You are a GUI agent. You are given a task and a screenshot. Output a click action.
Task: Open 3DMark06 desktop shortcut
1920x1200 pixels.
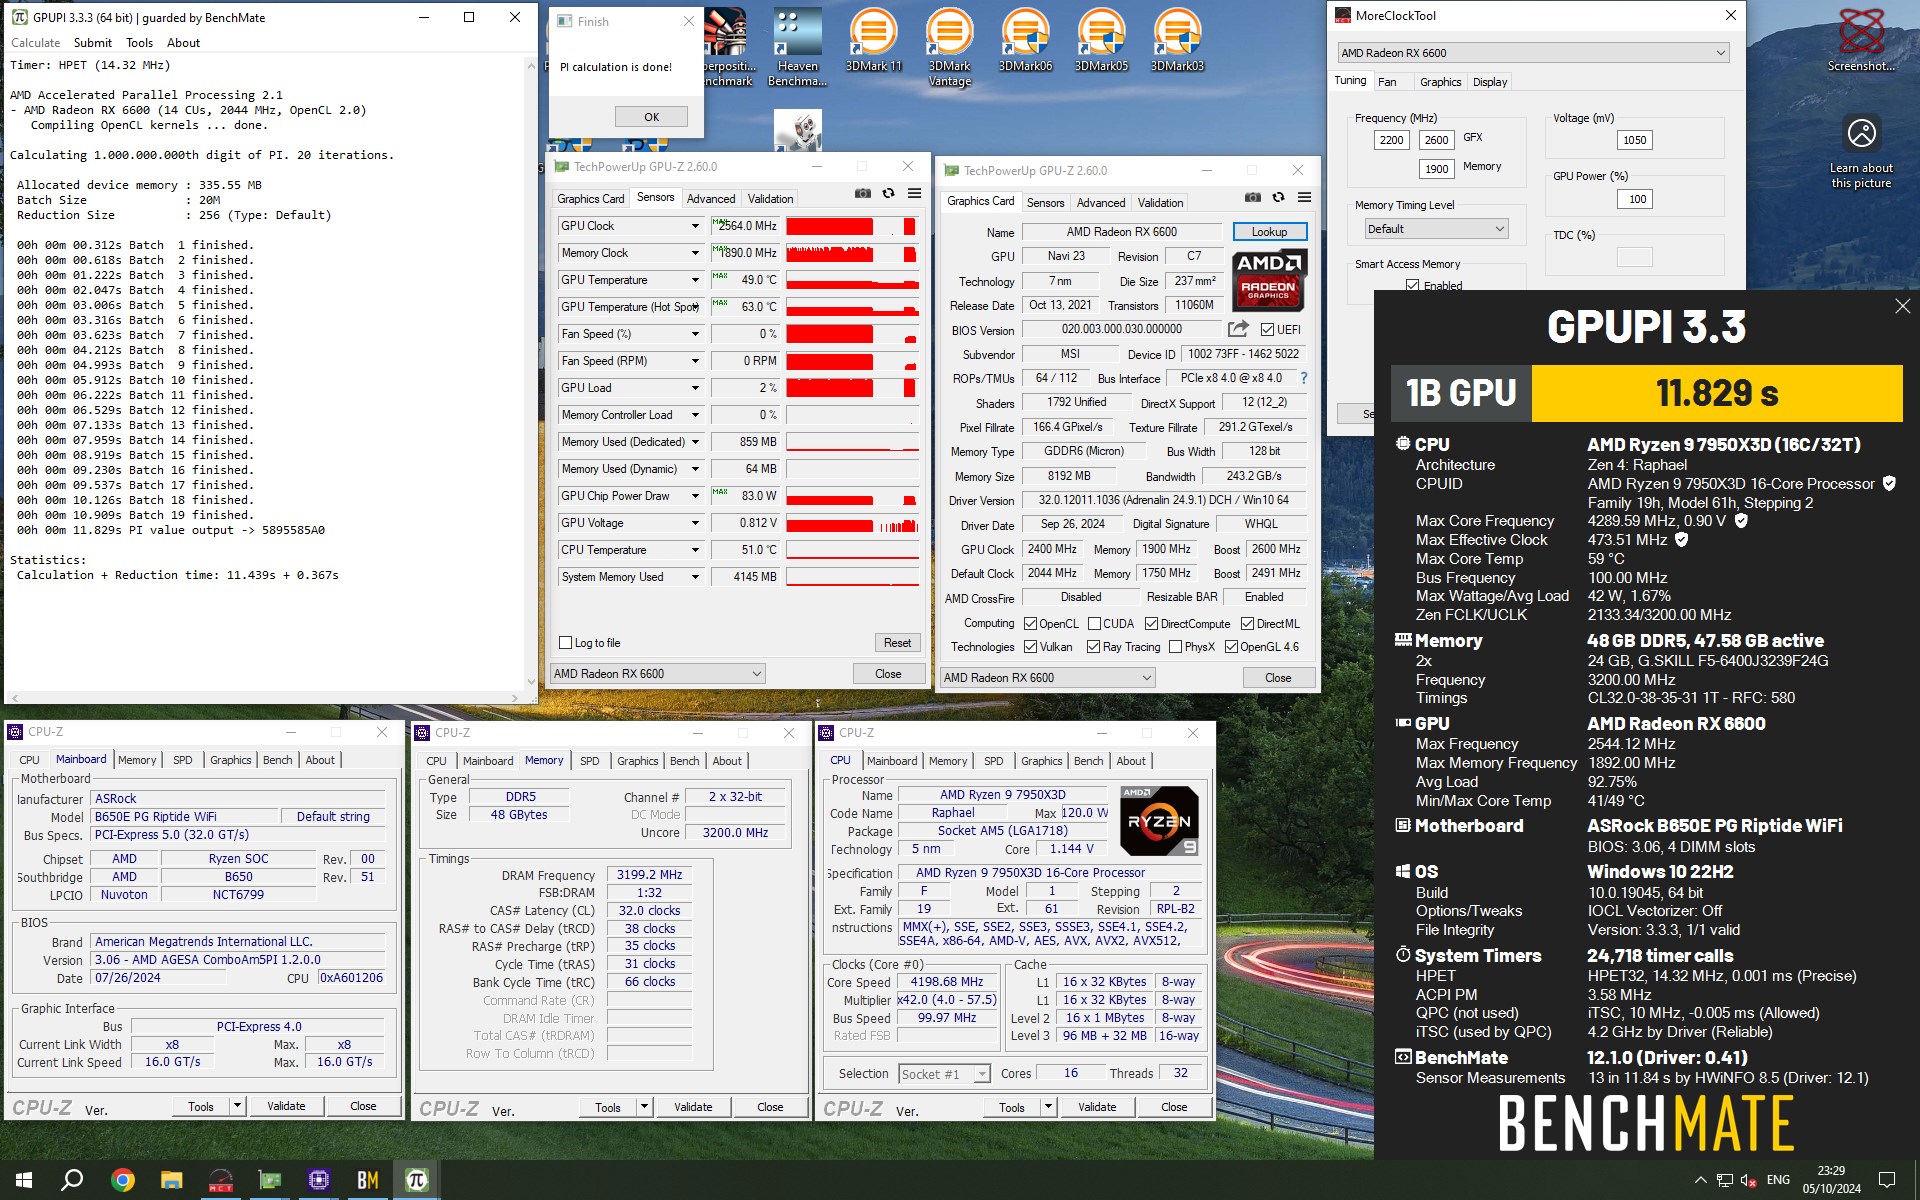pos(1025,41)
